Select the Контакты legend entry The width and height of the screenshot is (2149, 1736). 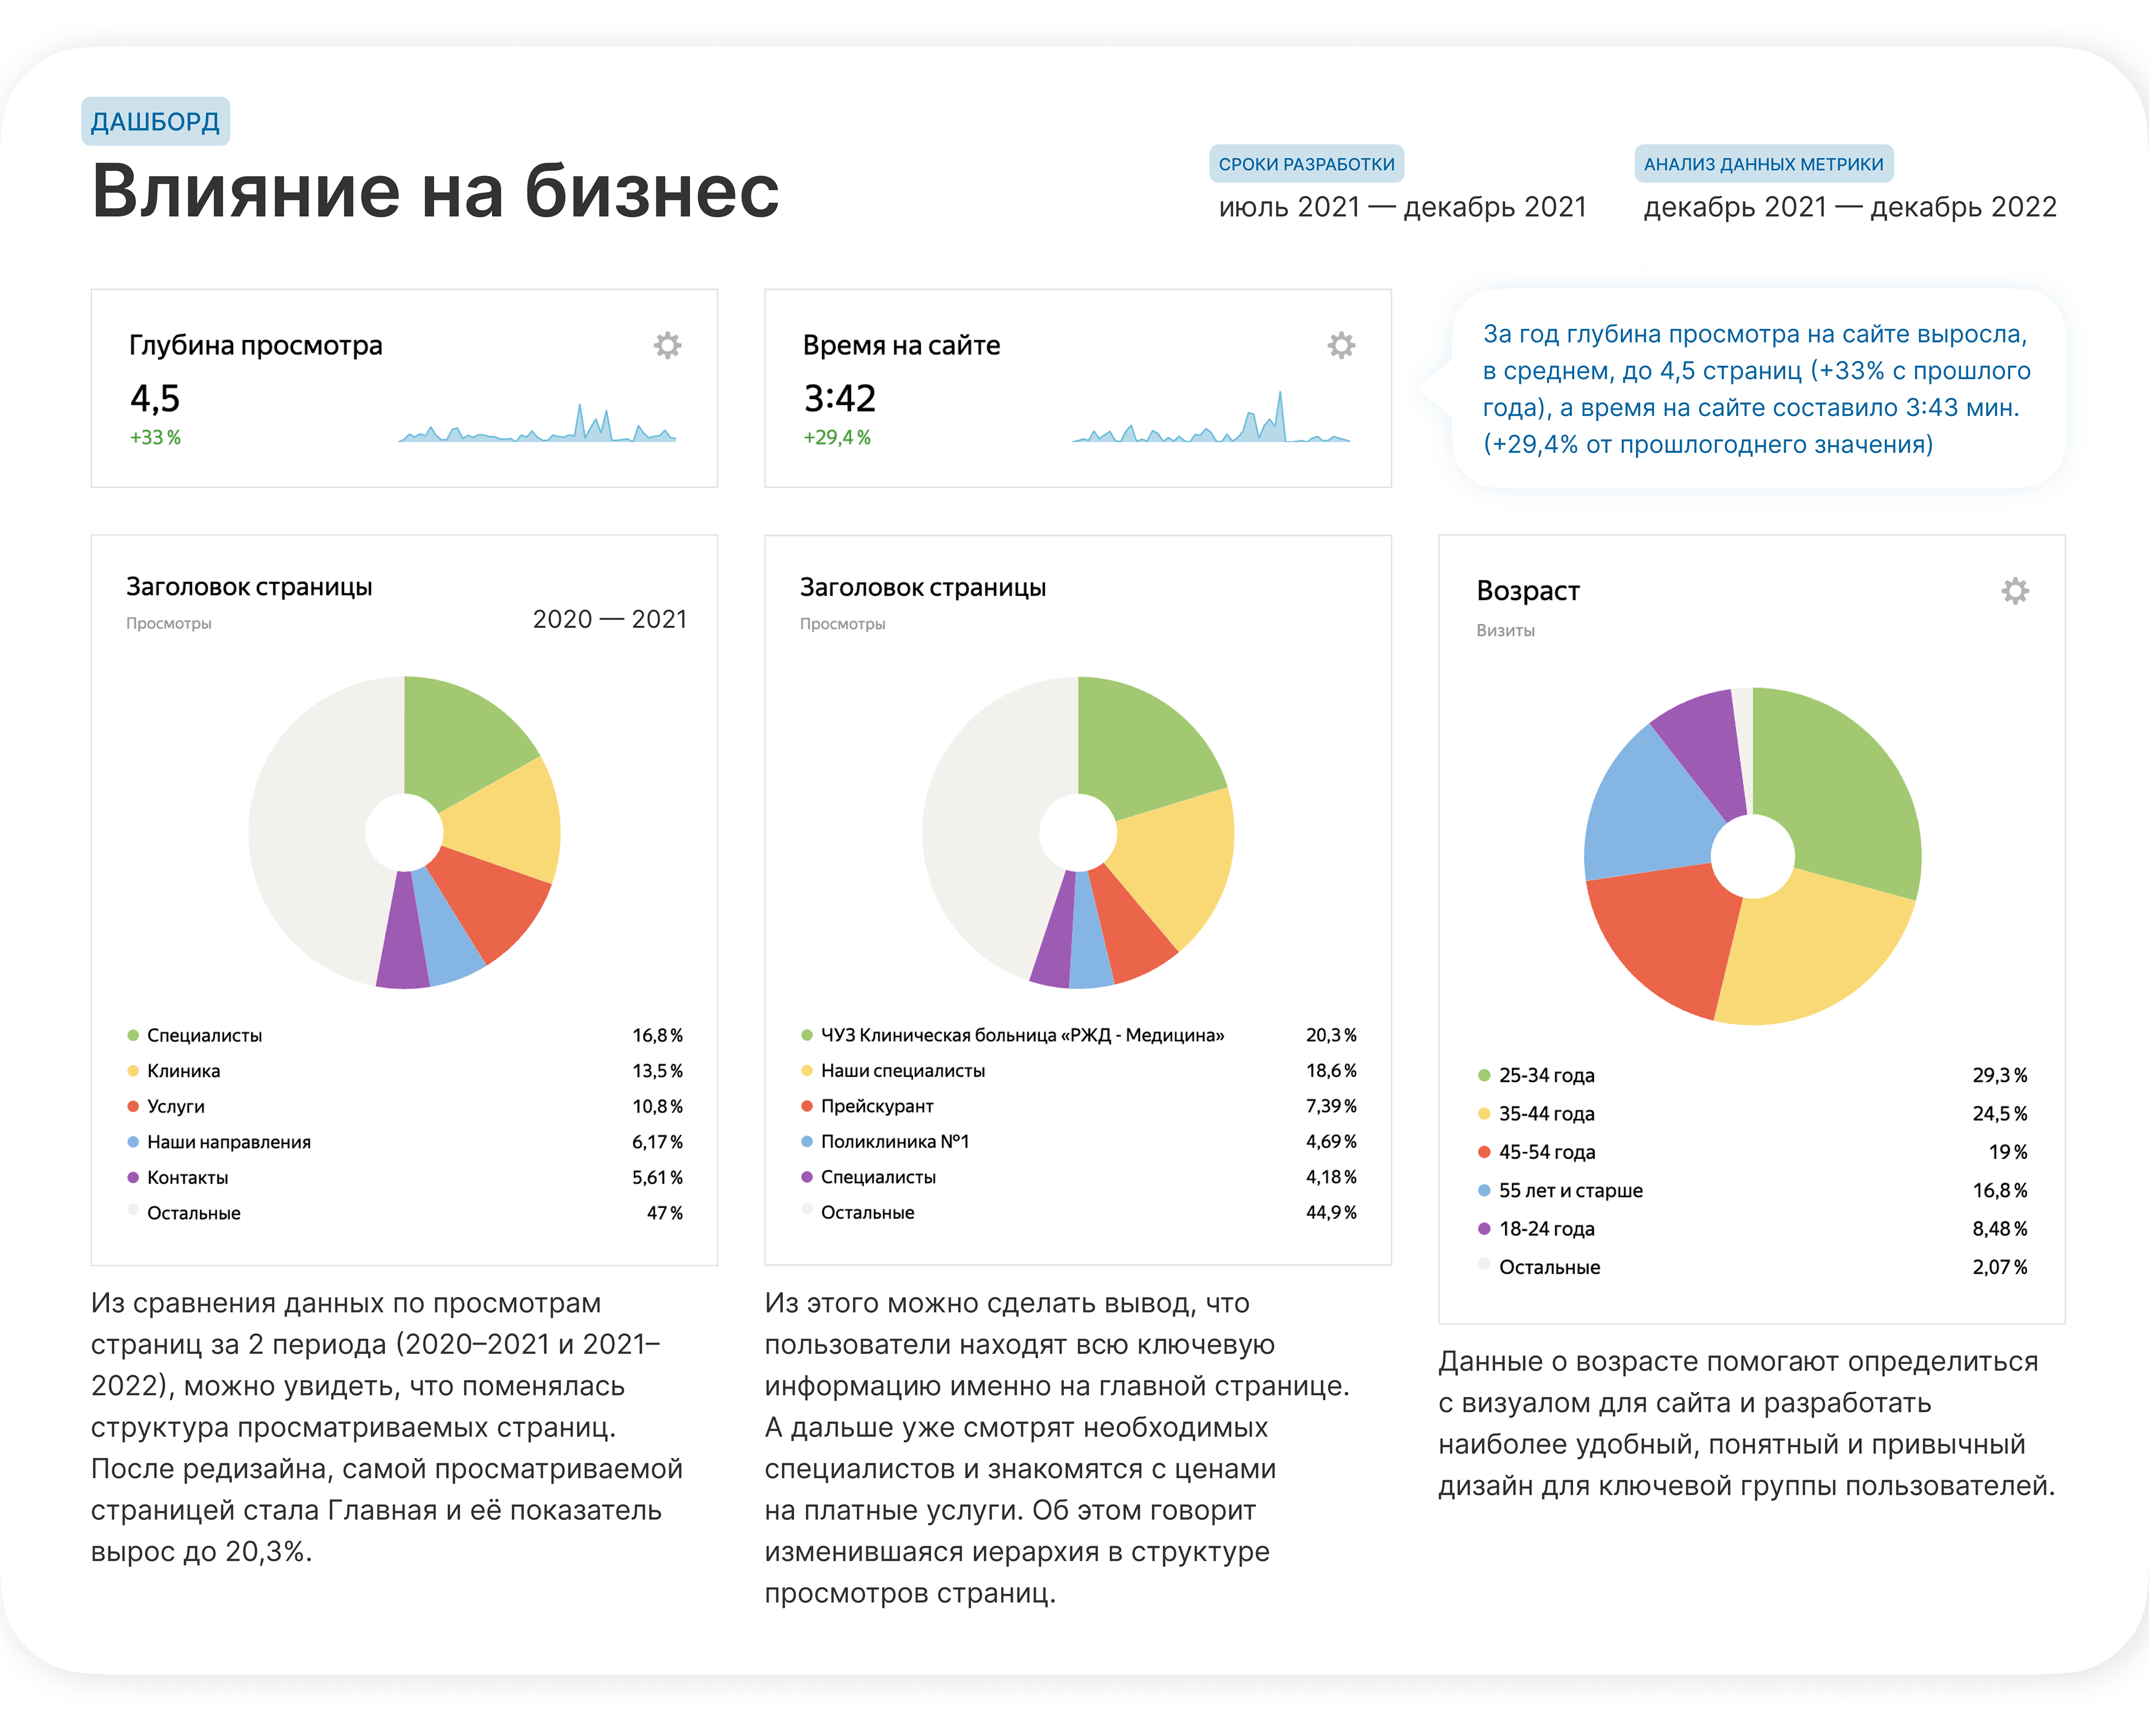tap(187, 1178)
